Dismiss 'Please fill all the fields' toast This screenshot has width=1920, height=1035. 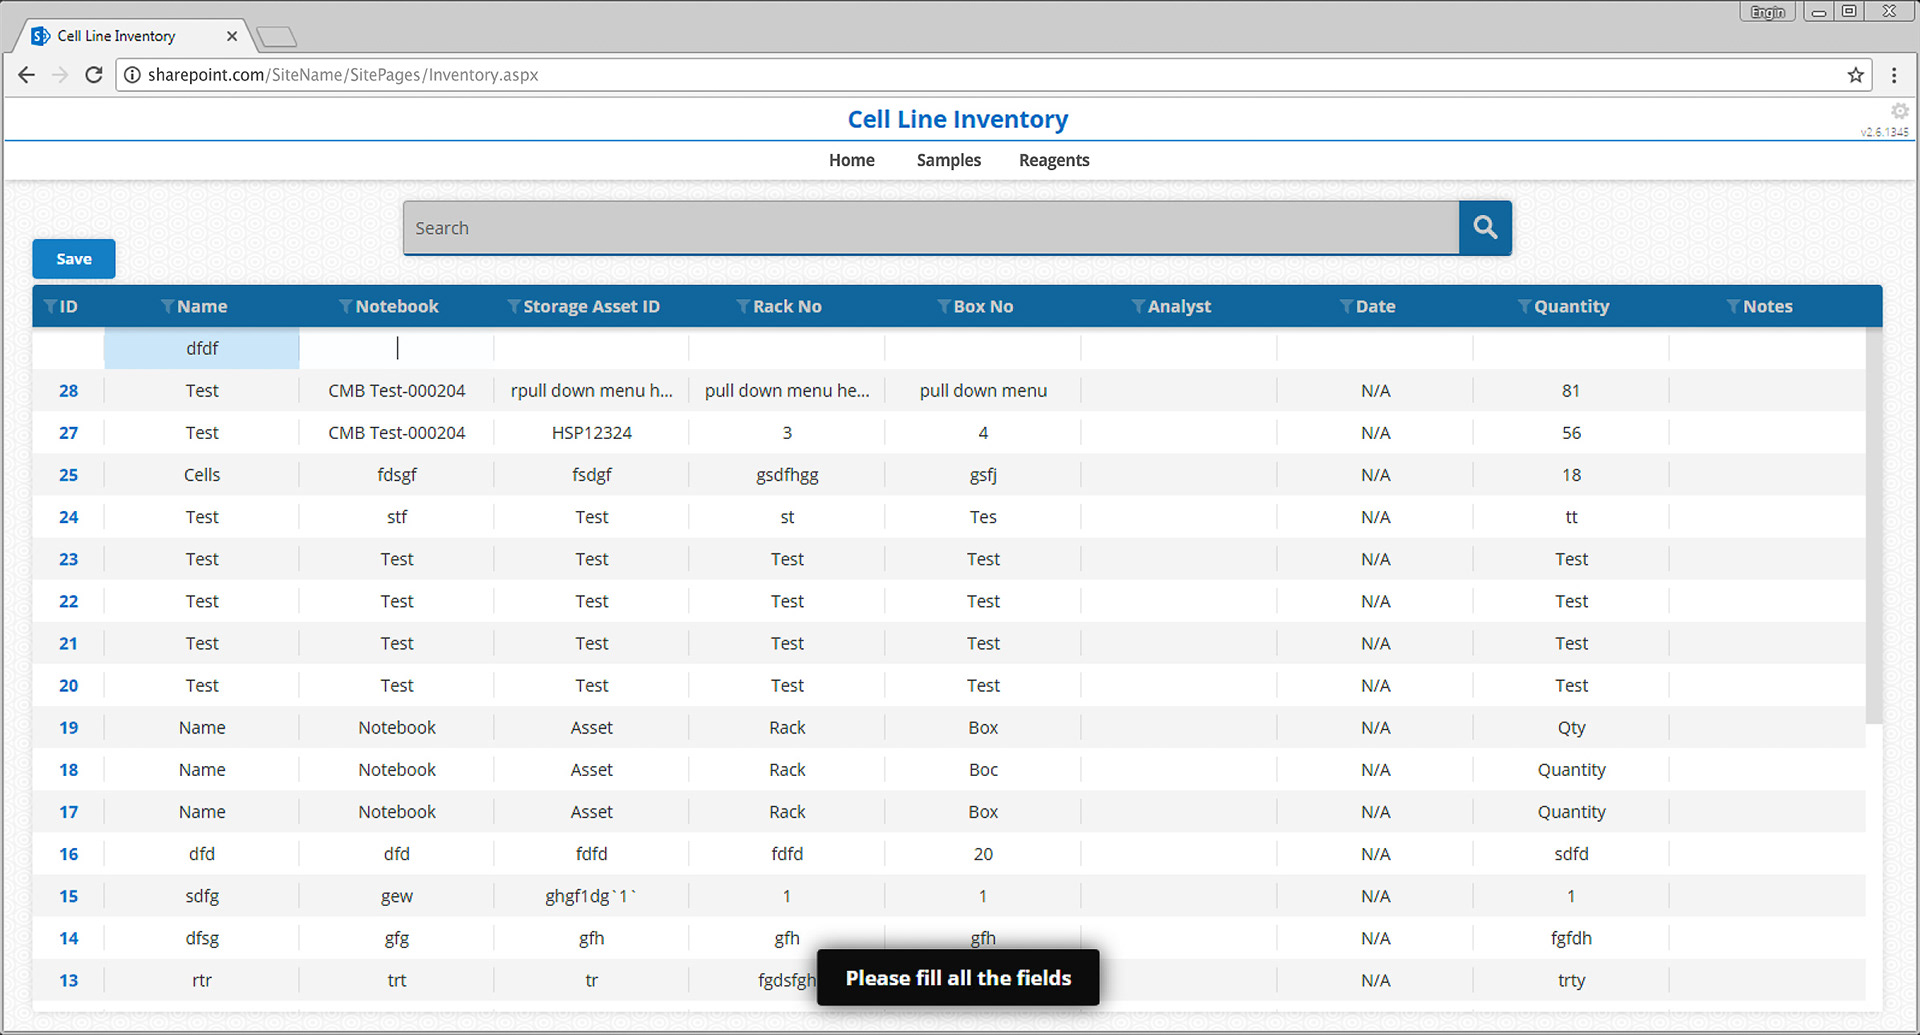958,978
